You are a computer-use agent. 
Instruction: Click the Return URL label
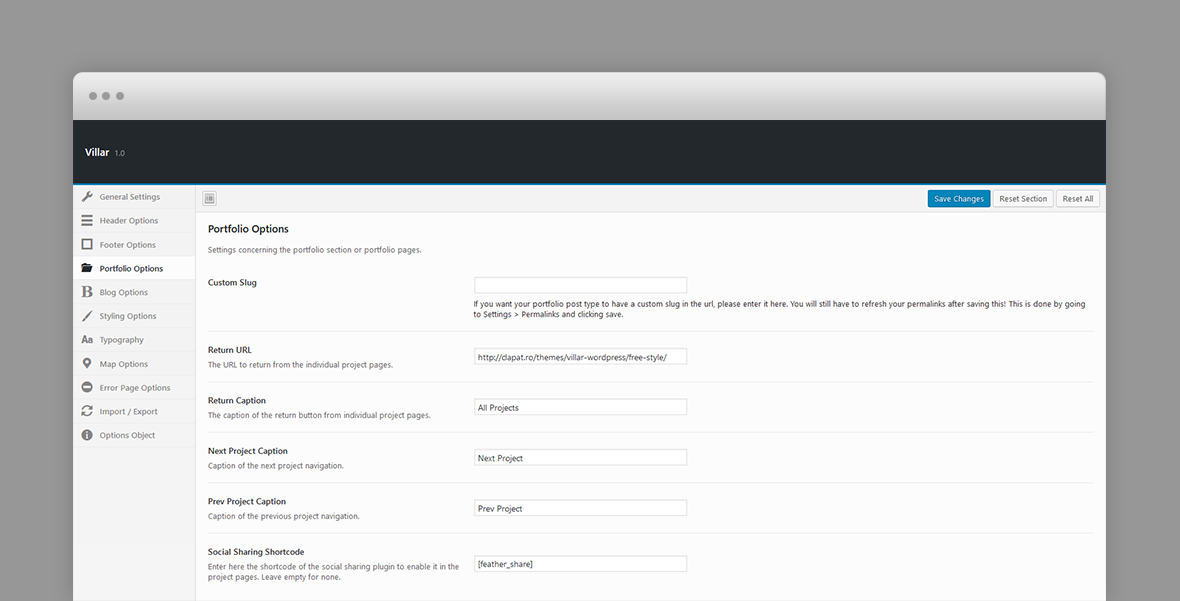tap(230, 350)
